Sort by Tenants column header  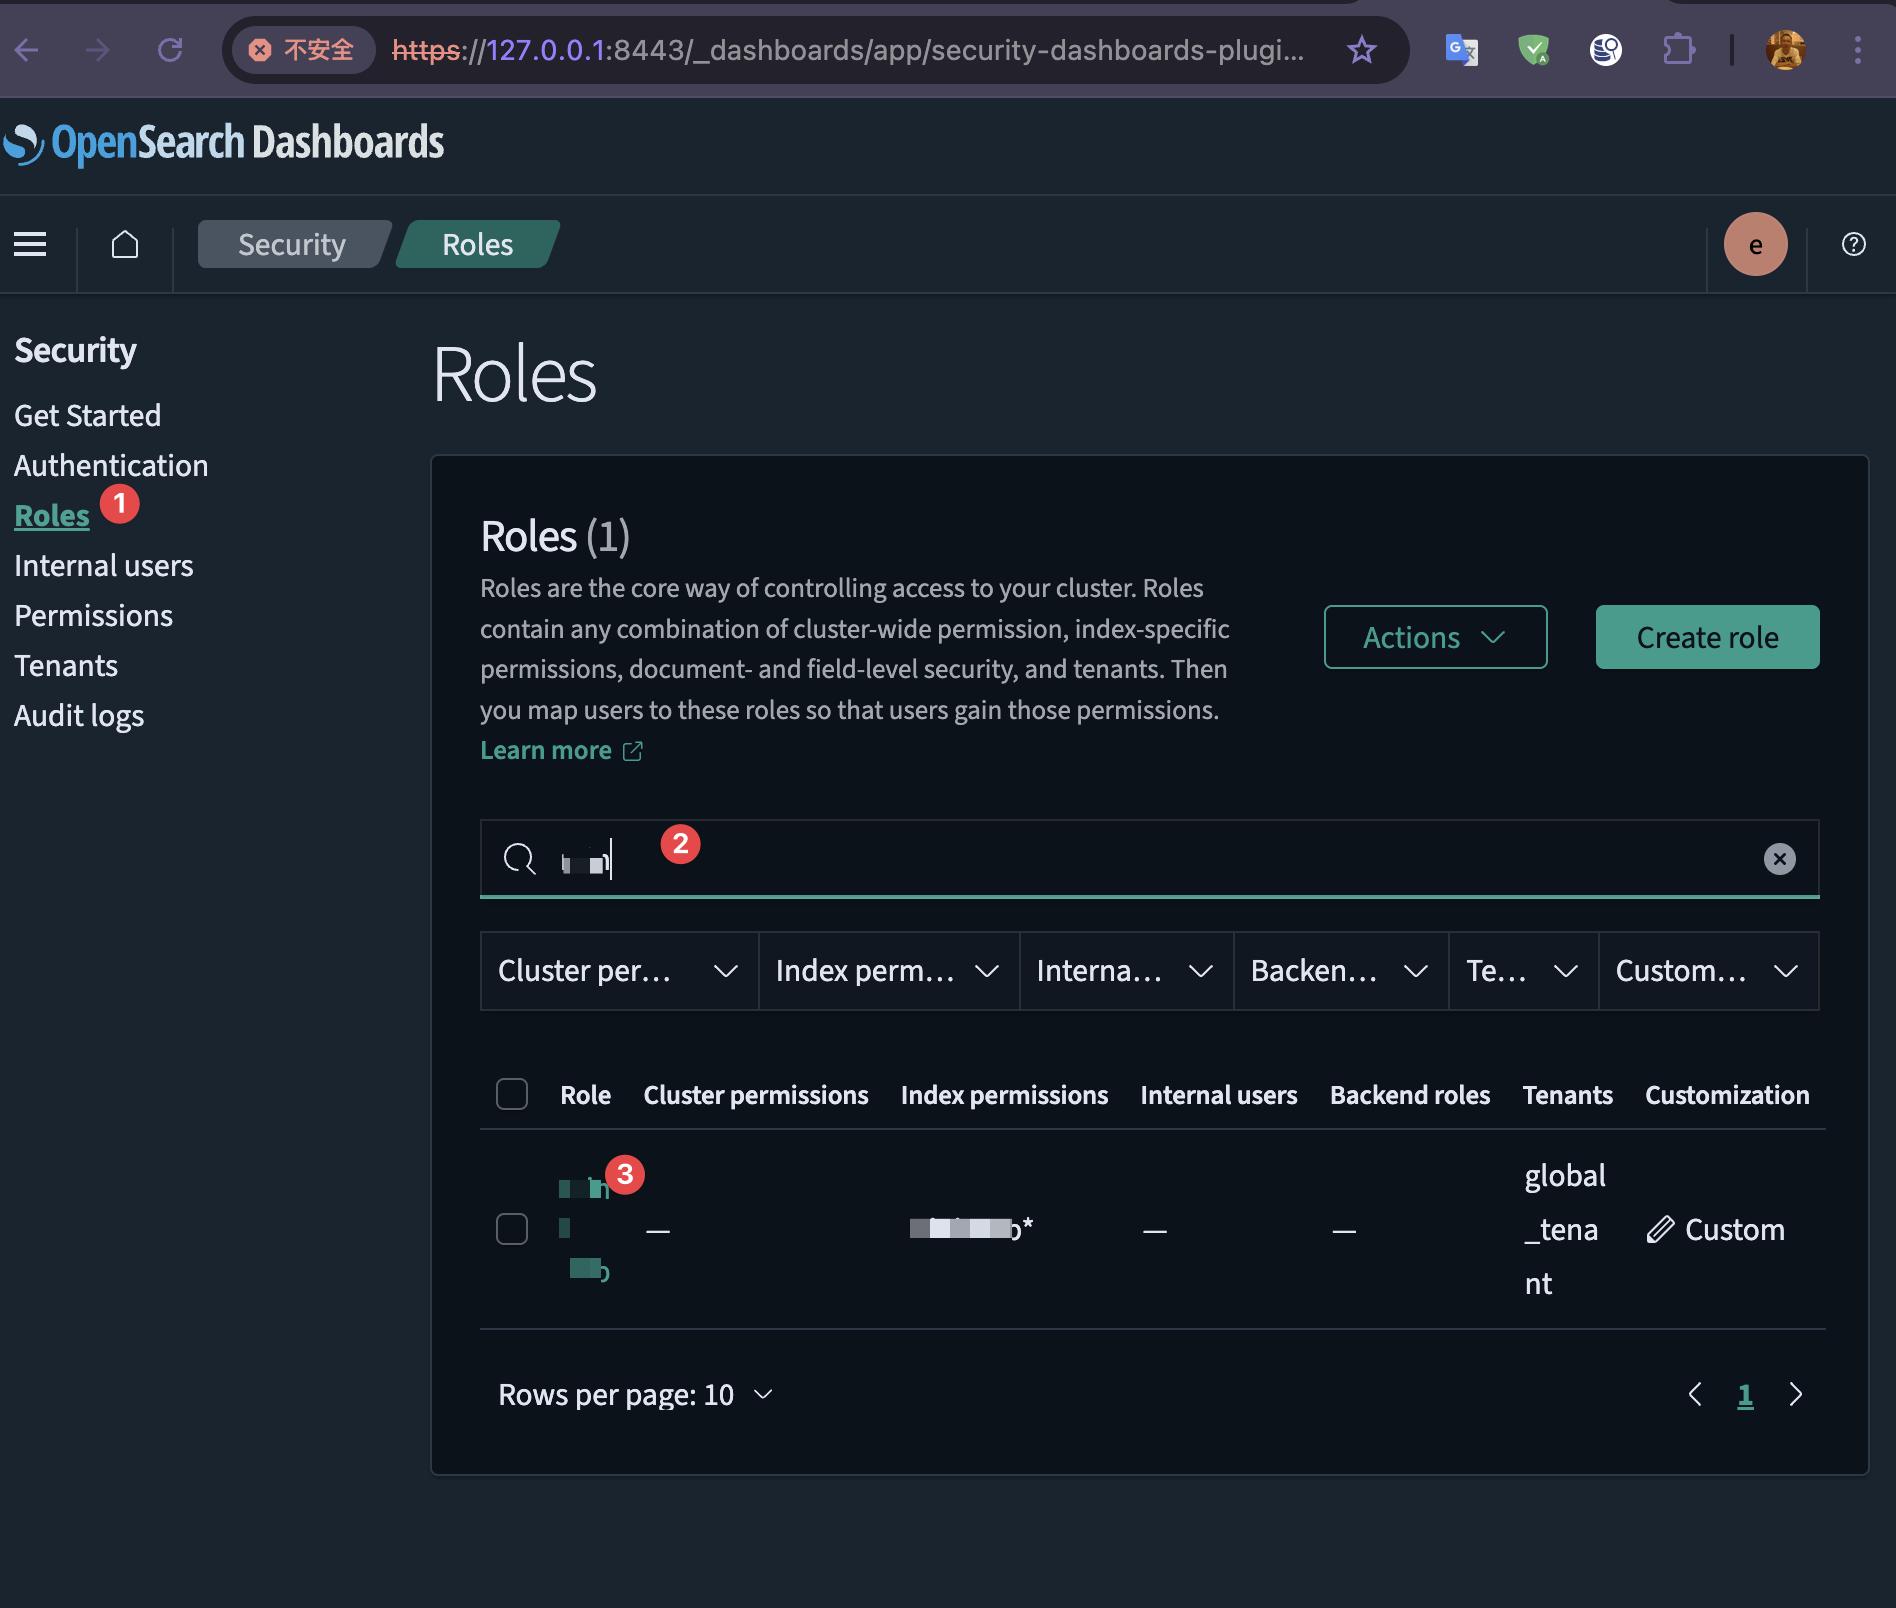[1567, 1094]
